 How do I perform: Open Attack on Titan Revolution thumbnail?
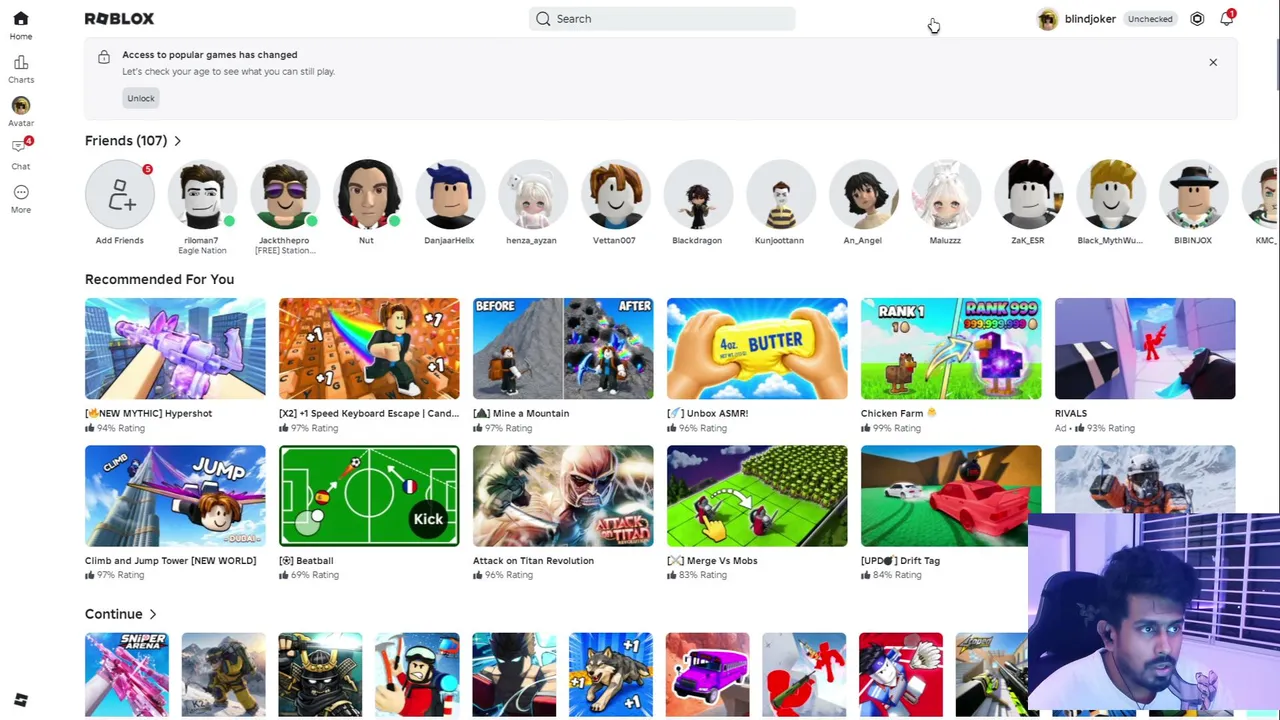click(563, 496)
